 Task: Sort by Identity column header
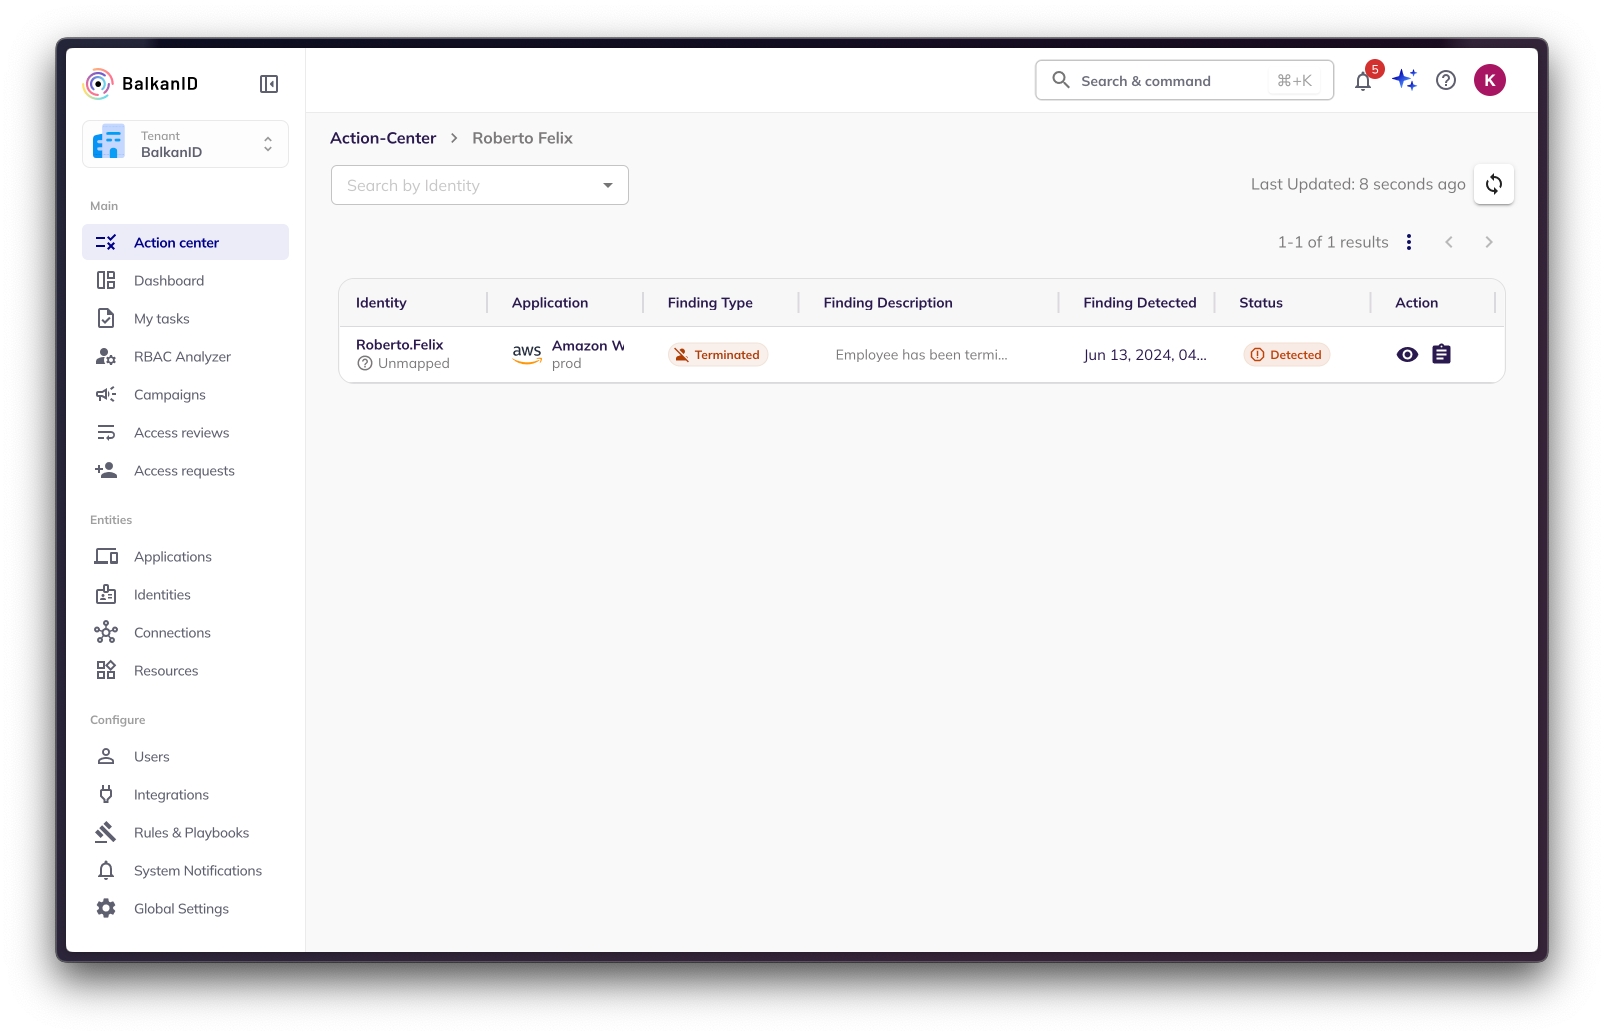point(381,303)
